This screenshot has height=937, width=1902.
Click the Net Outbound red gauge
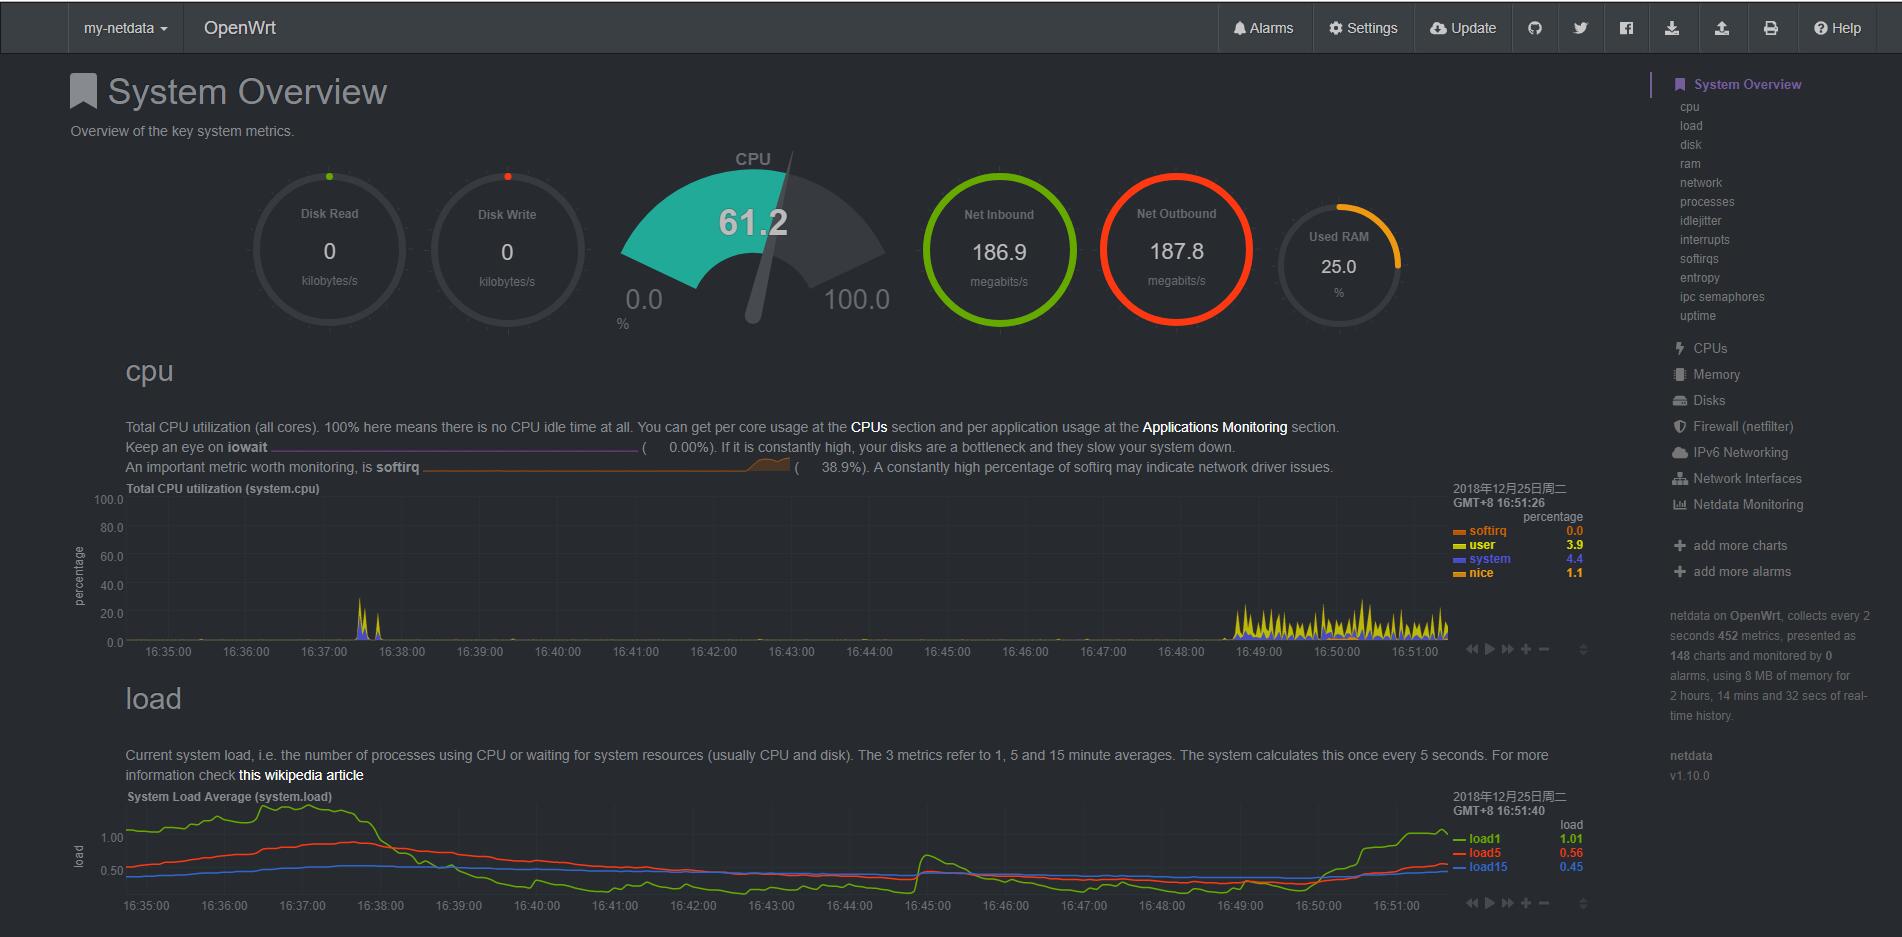[x=1176, y=249]
